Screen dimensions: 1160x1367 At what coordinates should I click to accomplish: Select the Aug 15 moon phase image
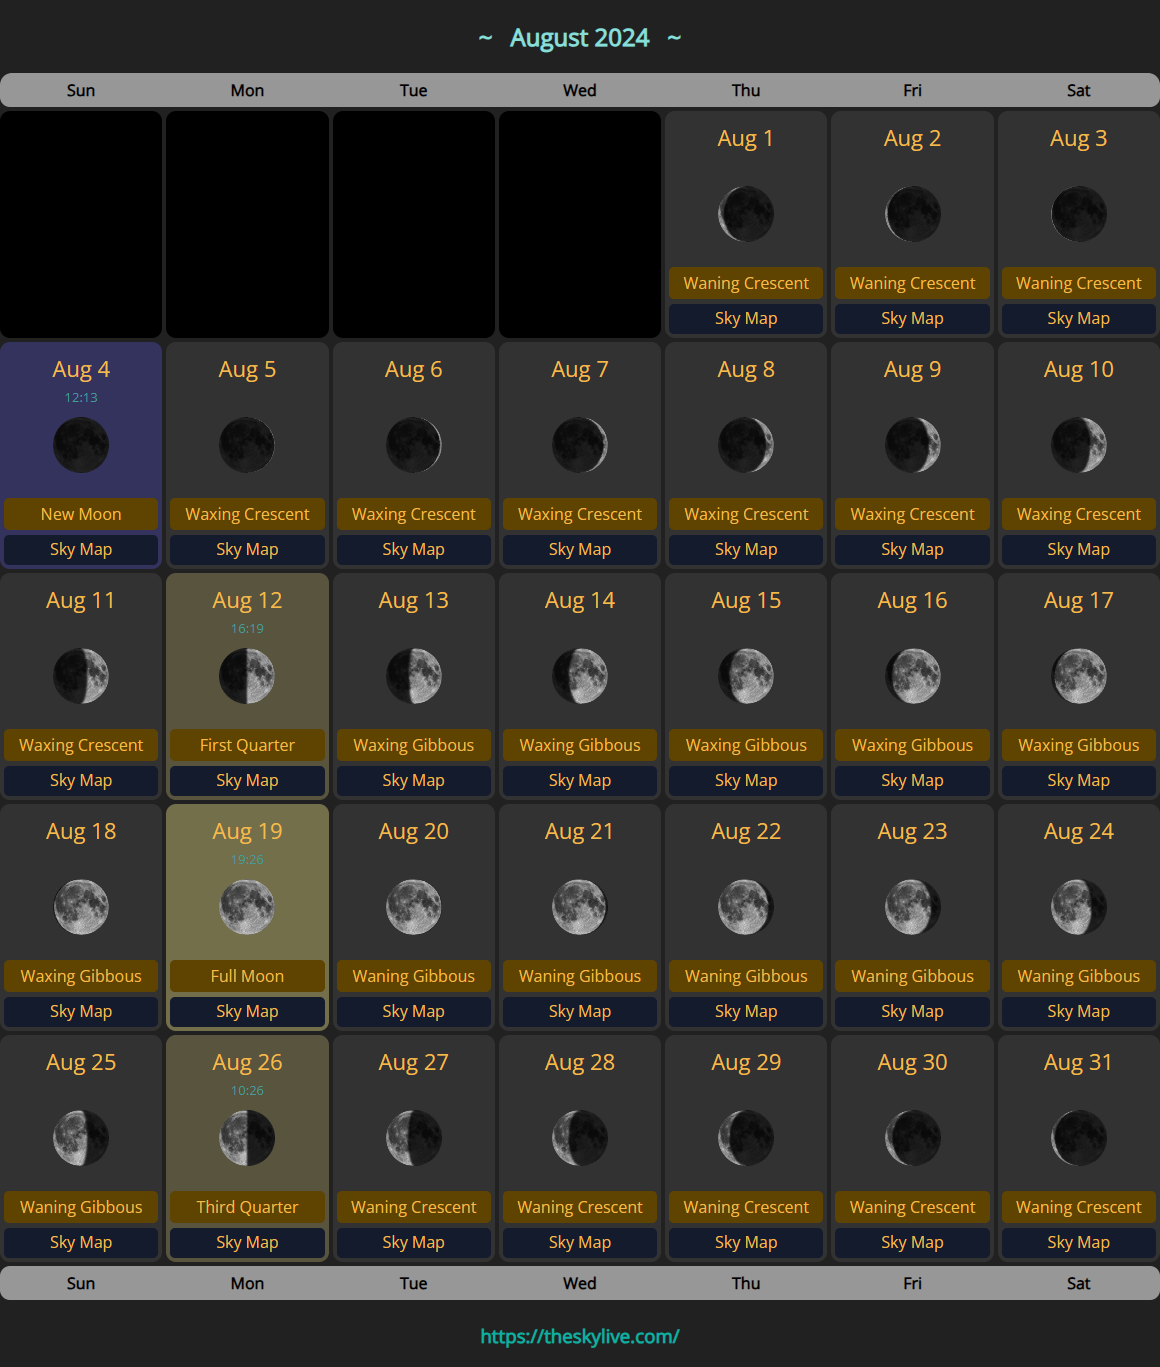[x=746, y=676]
